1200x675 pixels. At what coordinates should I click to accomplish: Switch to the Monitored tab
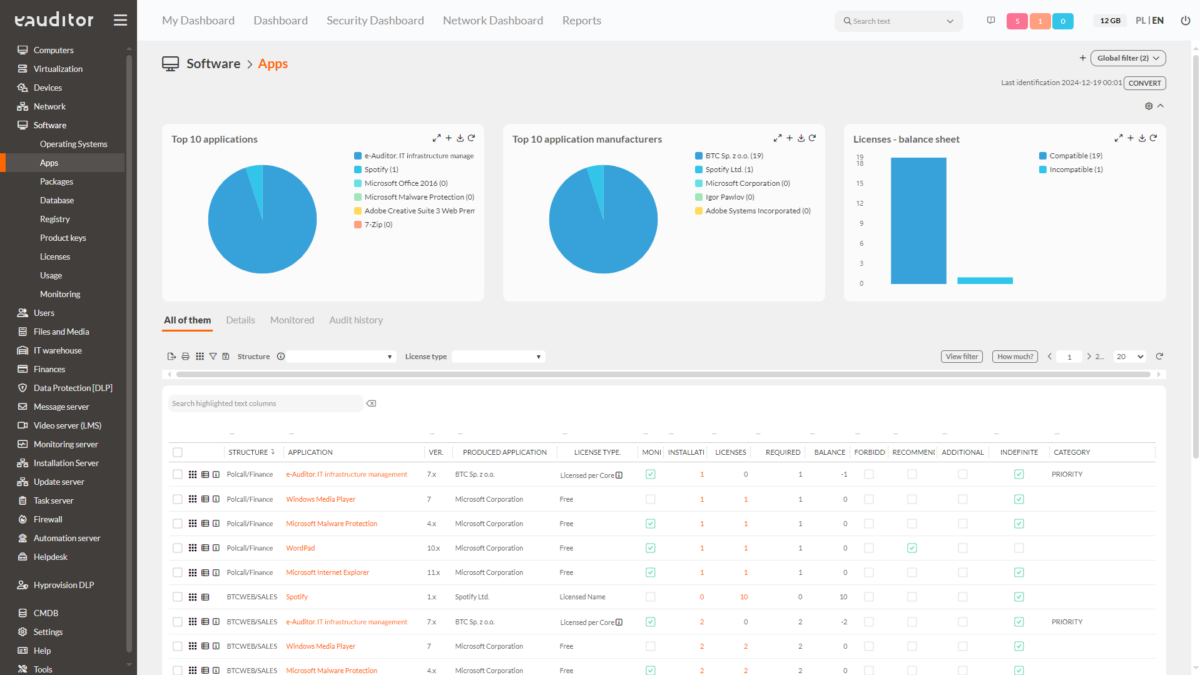(x=292, y=320)
